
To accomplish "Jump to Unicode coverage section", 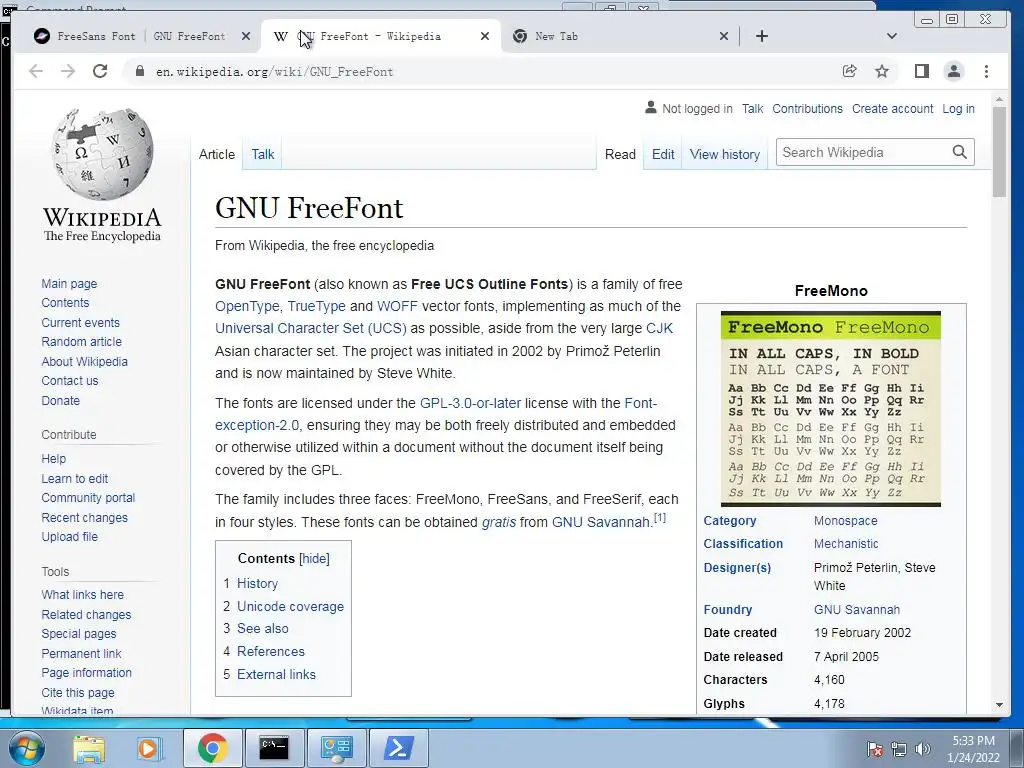I will pos(290,607).
